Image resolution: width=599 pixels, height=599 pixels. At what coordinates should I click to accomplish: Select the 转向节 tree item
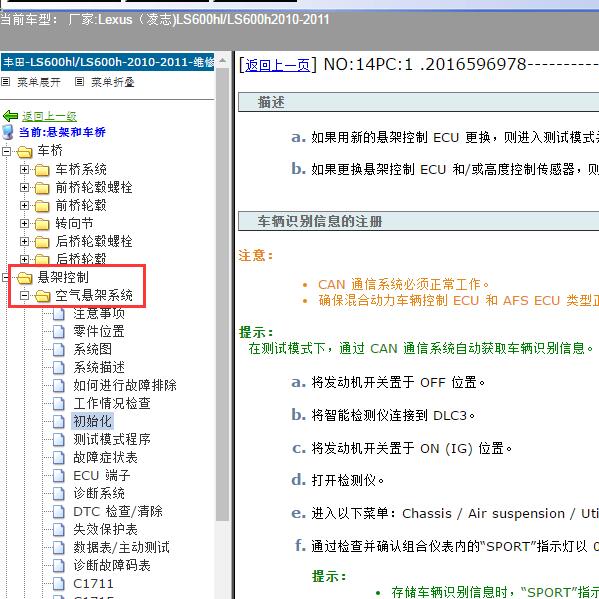pyautogui.click(x=74, y=223)
